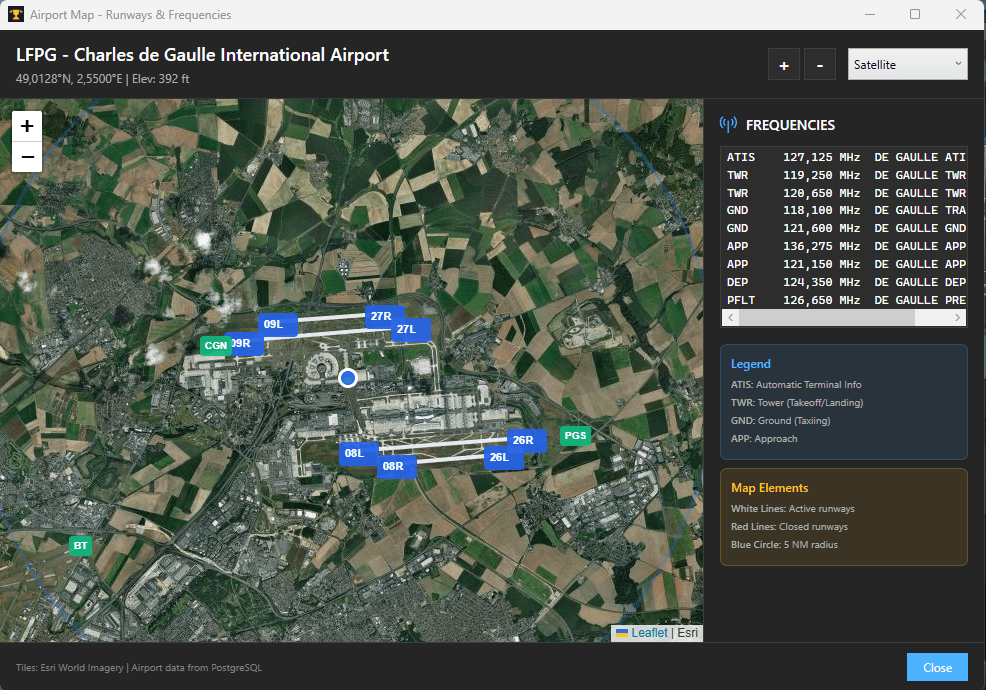The width and height of the screenshot is (986, 690).
Task: Select the ATIS 127,125 MHz row
Action: click(x=845, y=157)
